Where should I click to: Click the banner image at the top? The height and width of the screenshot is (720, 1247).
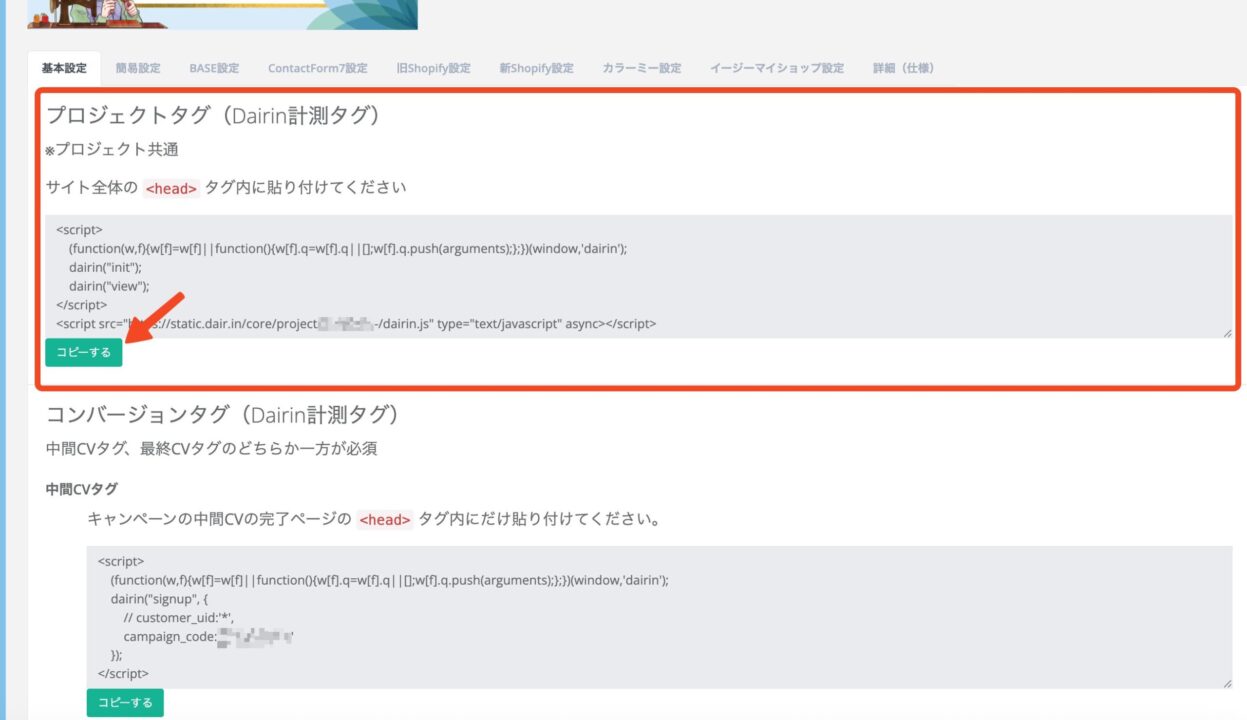coord(222,14)
